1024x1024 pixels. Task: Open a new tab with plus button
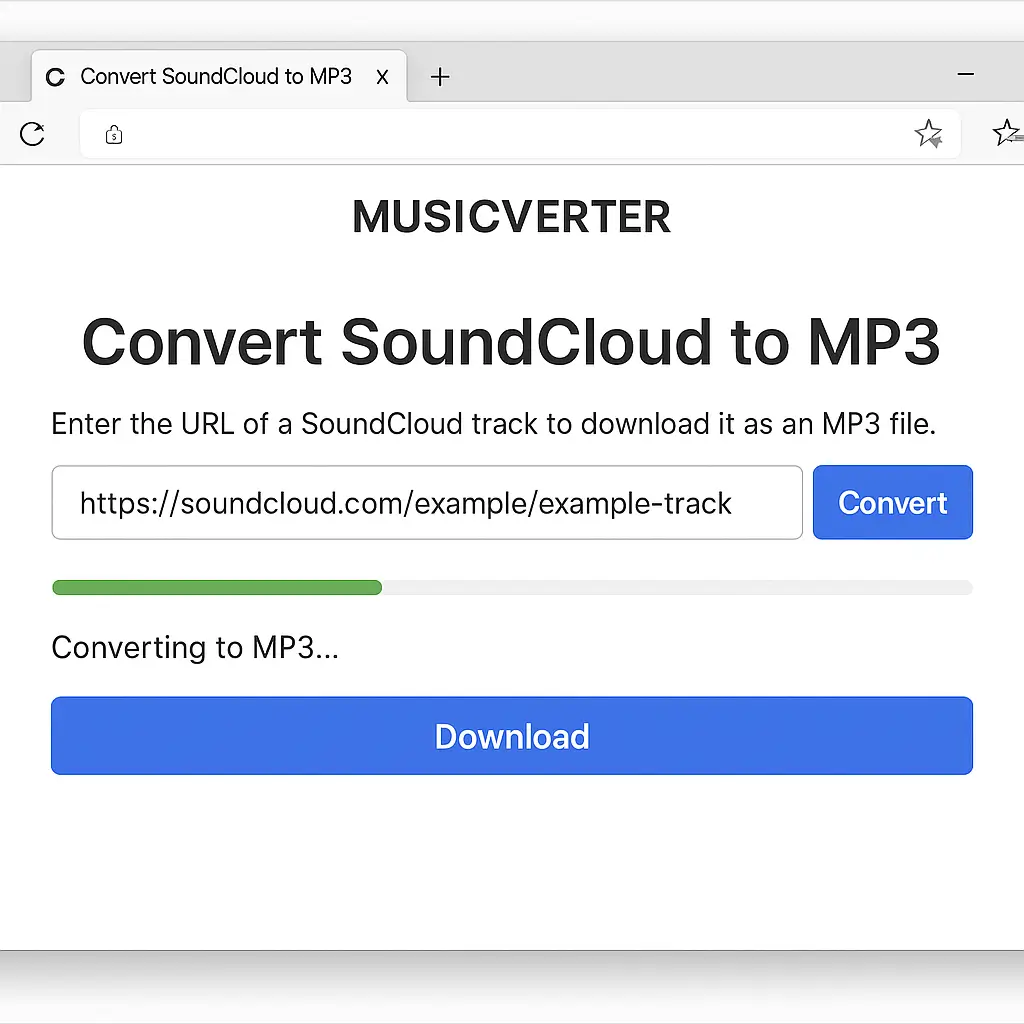click(440, 76)
